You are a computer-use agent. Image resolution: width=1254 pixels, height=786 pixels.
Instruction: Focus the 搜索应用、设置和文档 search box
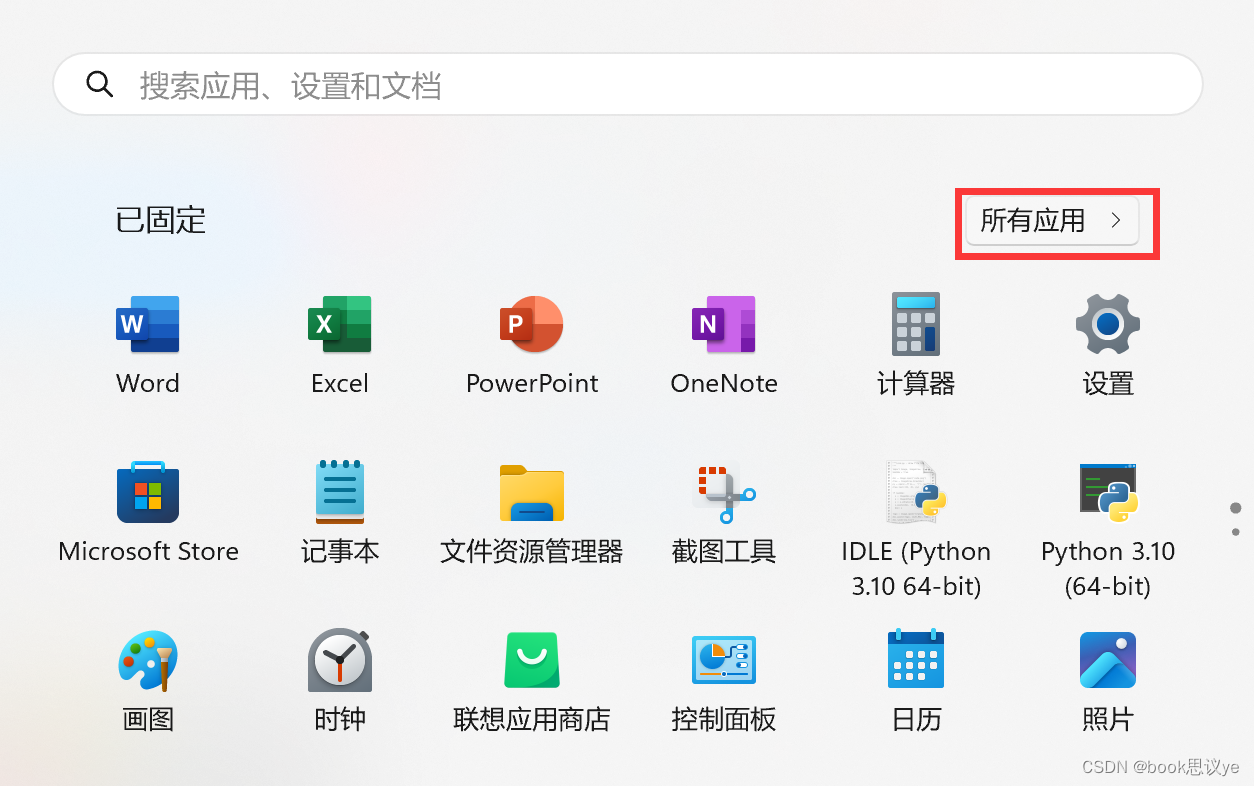click(628, 85)
